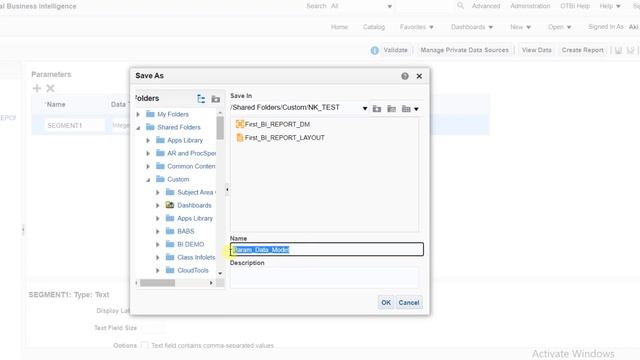Click folder tree scroll down arrow
The width and height of the screenshot is (640, 360).
click(220, 273)
